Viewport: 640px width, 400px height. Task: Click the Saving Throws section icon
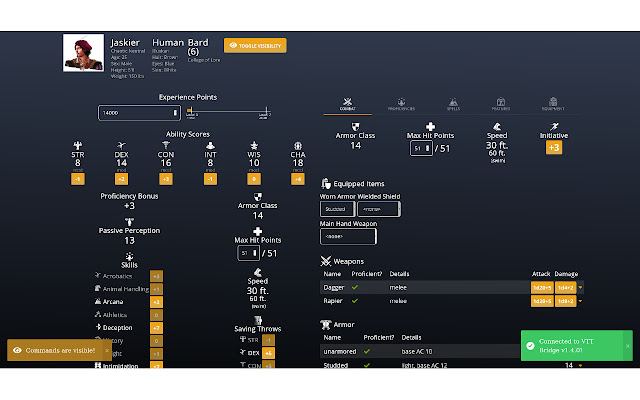pos(258,320)
